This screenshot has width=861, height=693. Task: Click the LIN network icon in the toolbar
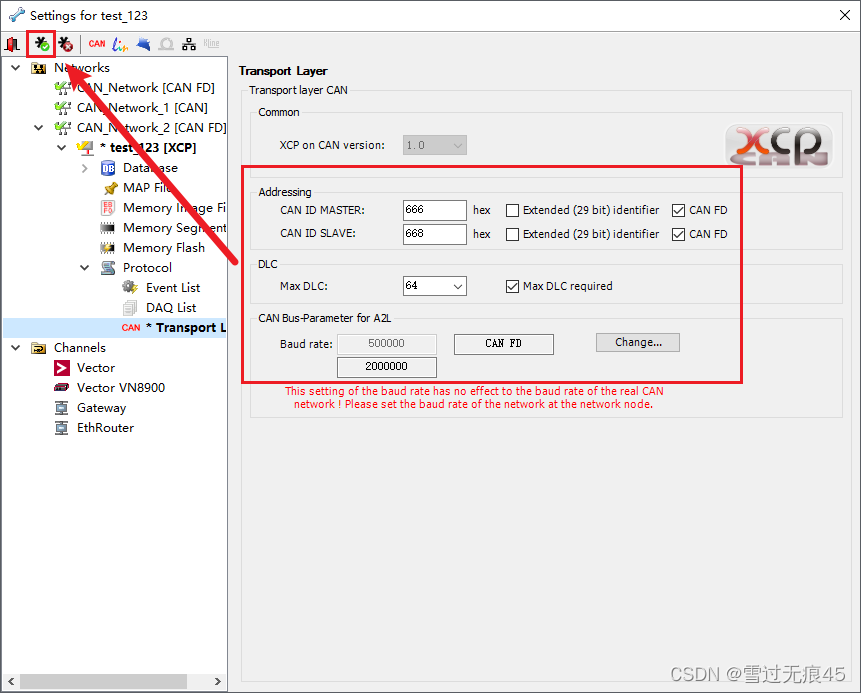(119, 44)
